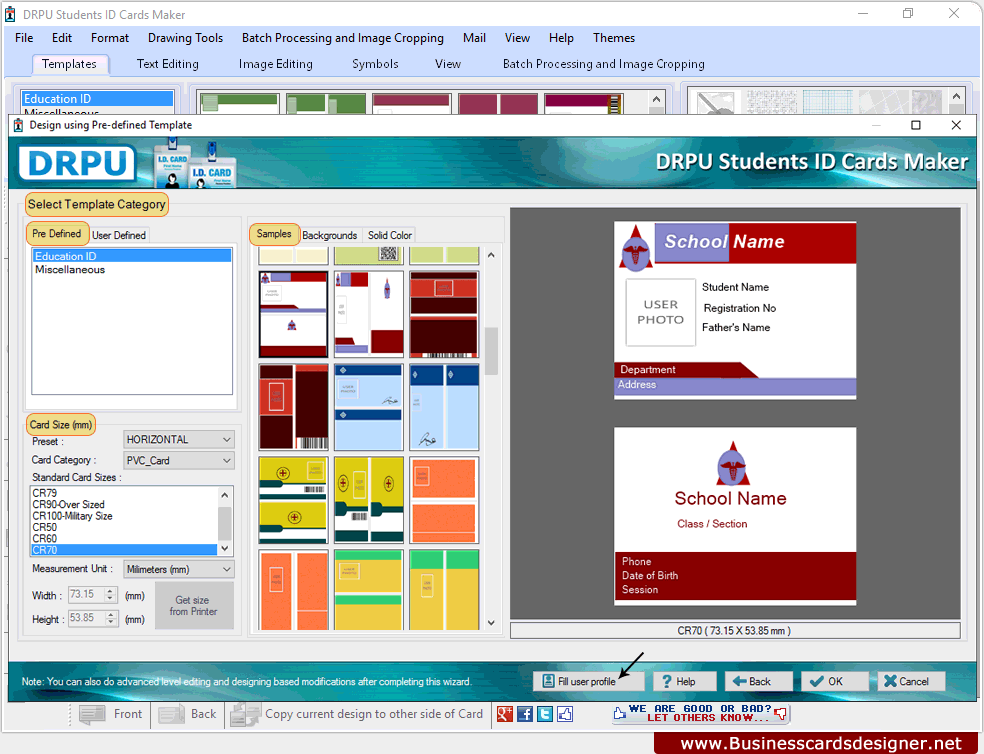Select the Pre Defined tab
Screen dimensions: 984x754
(56, 234)
